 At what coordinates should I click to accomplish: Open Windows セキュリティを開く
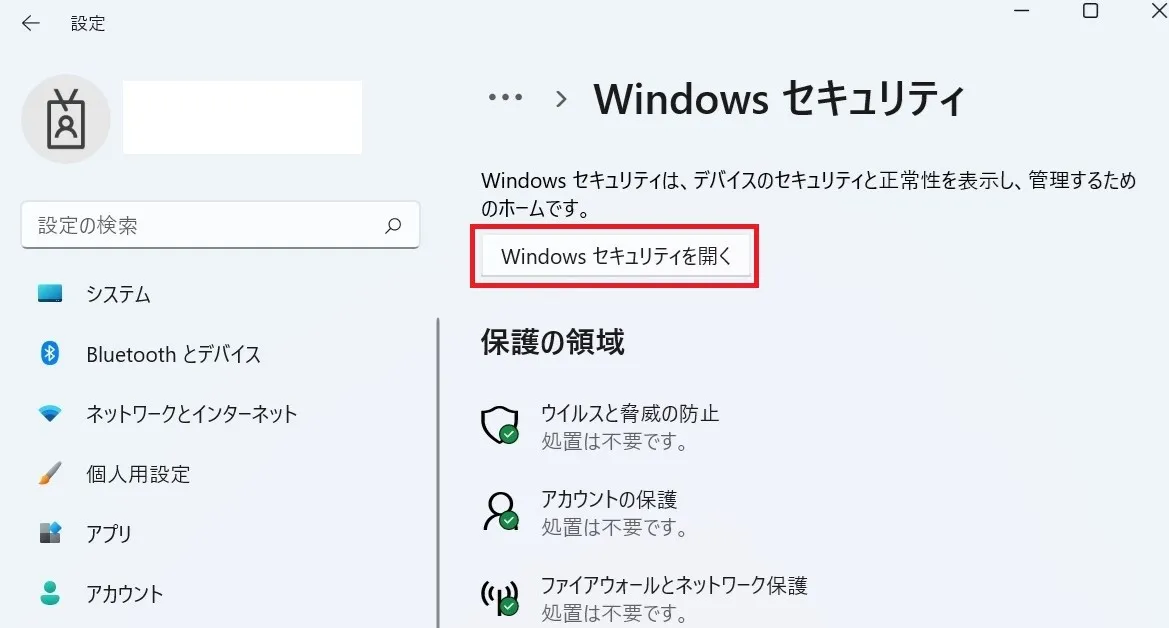pos(613,256)
